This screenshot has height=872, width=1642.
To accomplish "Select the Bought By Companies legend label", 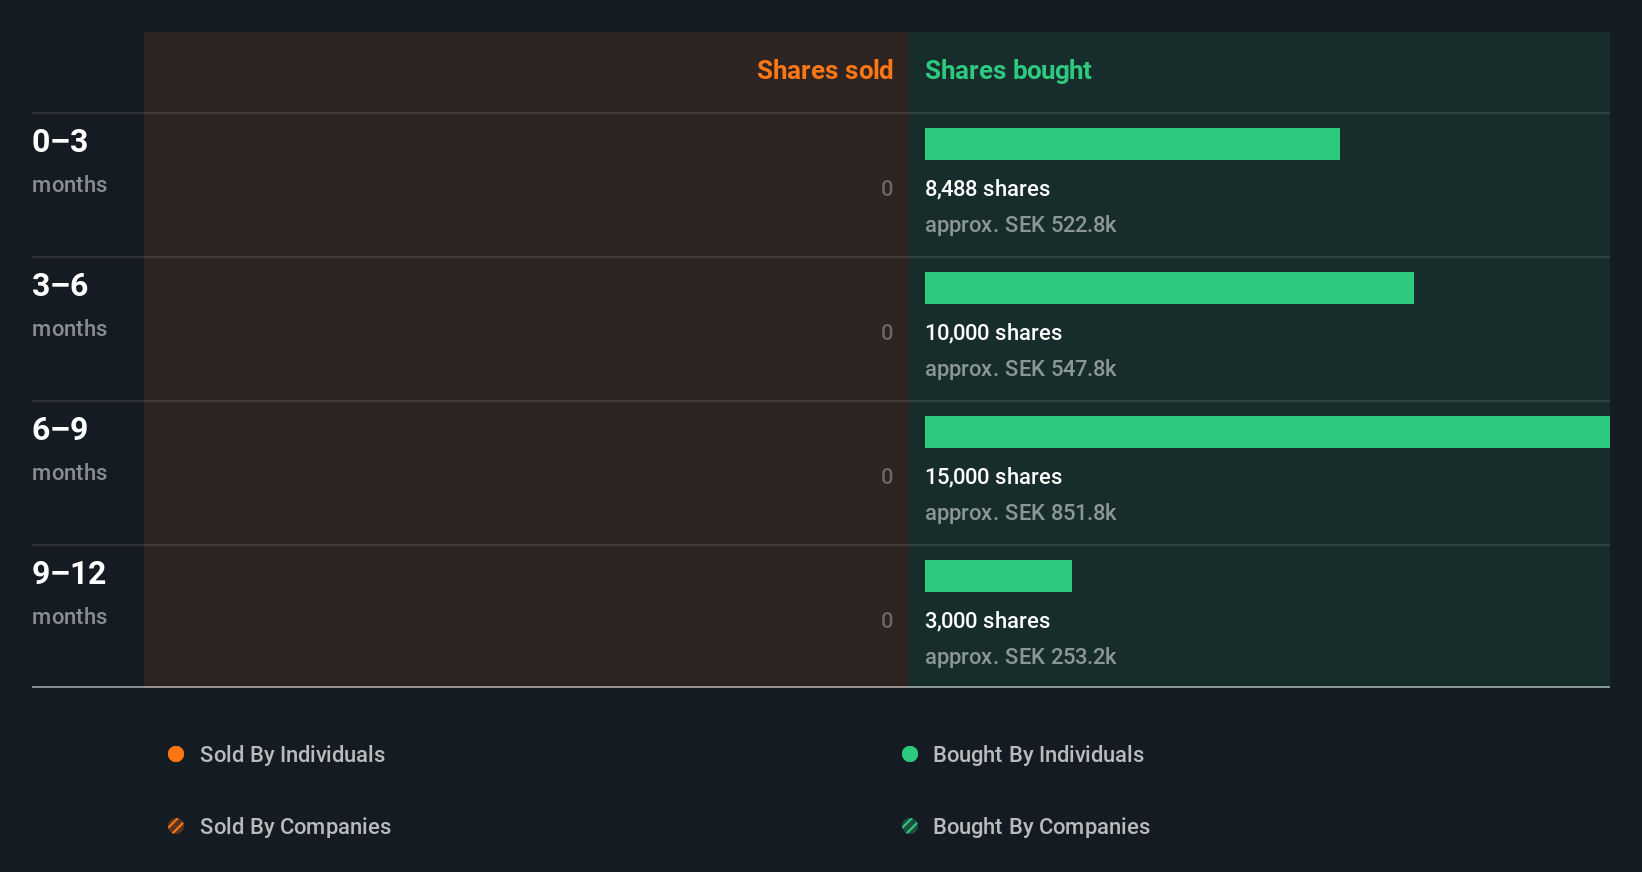I will pyautogui.click(x=1041, y=826).
